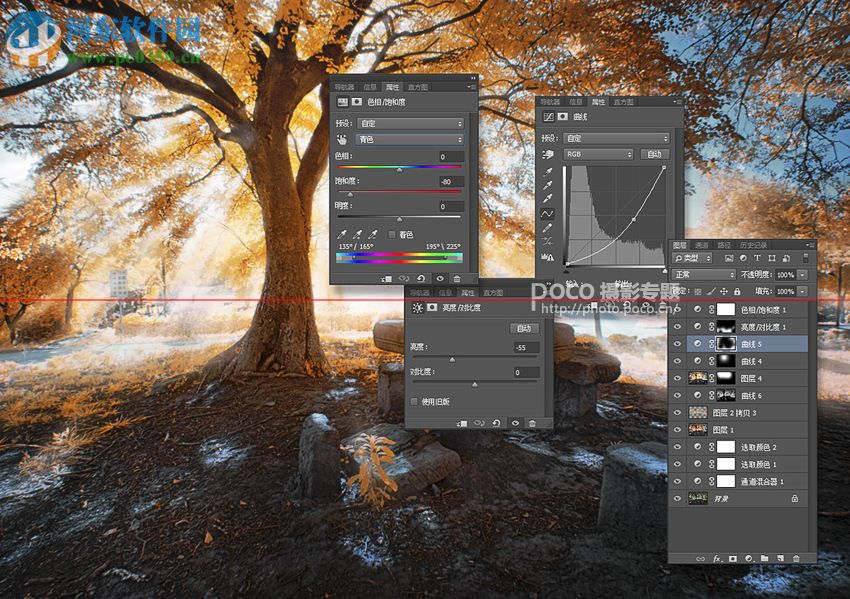The width and height of the screenshot is (850, 599).
Task: Switch to the 导航器 tab in Hue/Saturation panel
Action: 344,87
